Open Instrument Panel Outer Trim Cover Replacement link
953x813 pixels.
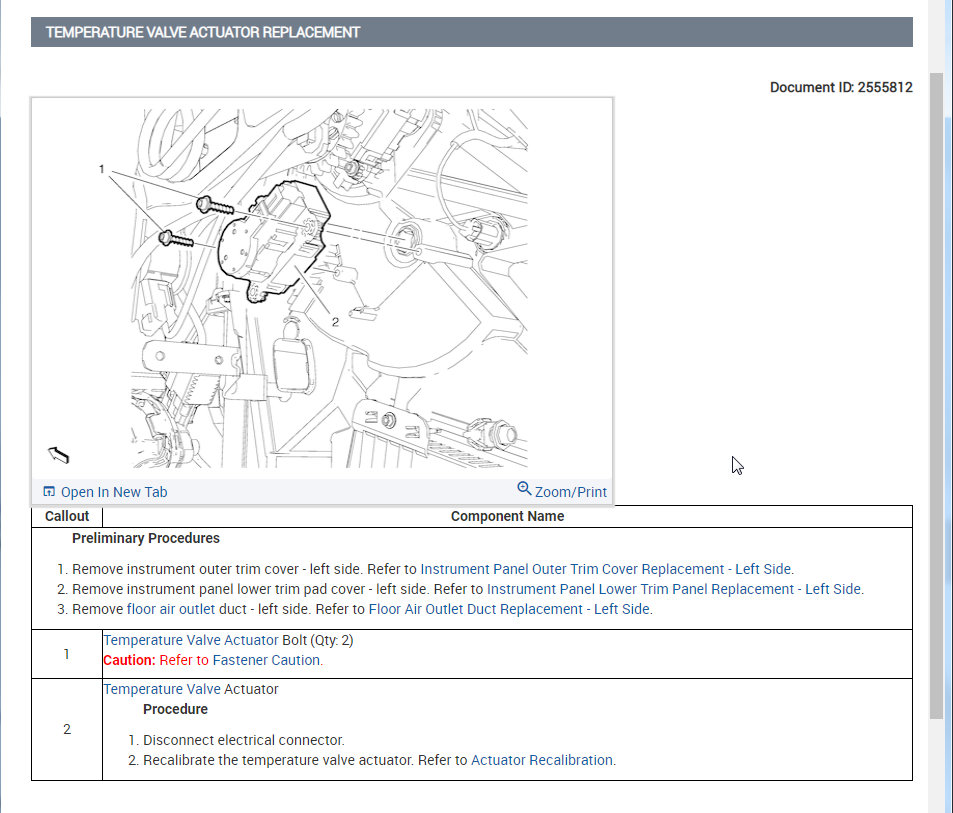tap(606, 569)
